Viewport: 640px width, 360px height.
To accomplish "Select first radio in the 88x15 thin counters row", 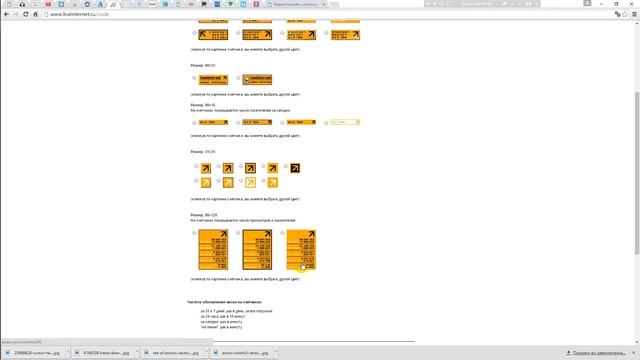I will tap(194, 122).
